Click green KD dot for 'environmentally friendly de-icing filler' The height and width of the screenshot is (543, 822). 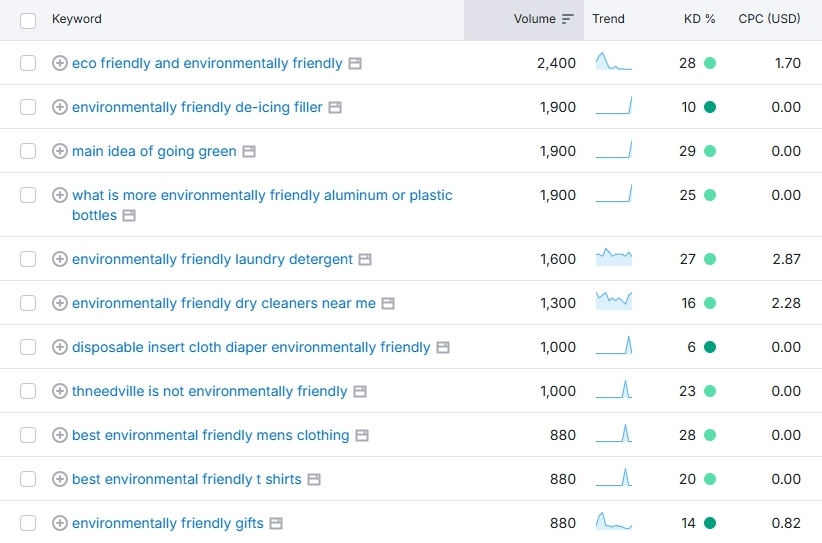[710, 107]
